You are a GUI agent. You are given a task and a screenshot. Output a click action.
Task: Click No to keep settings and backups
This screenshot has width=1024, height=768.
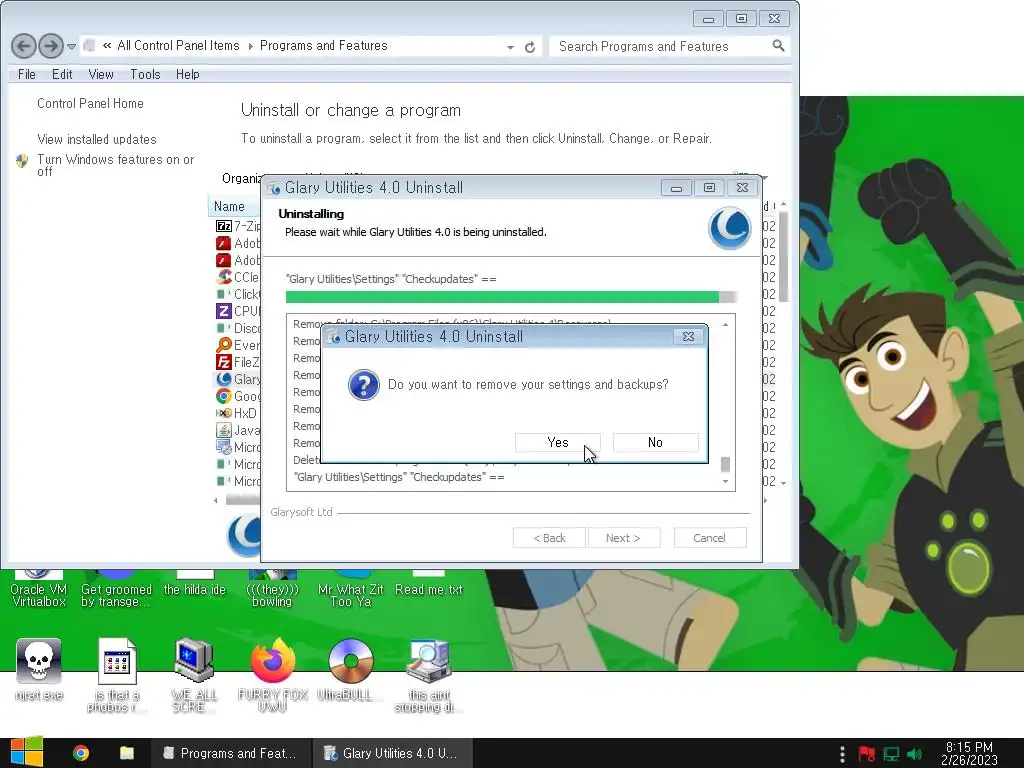pos(655,442)
